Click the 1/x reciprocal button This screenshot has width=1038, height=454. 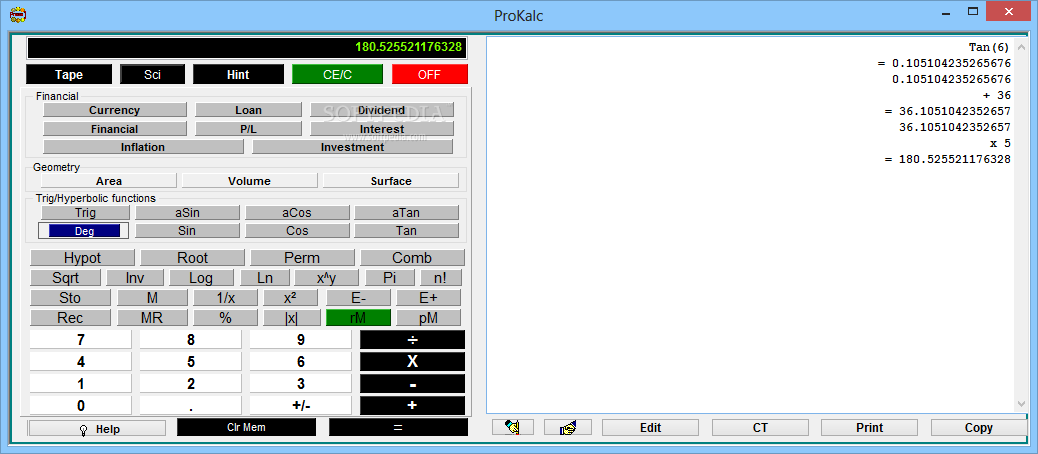click(x=226, y=298)
